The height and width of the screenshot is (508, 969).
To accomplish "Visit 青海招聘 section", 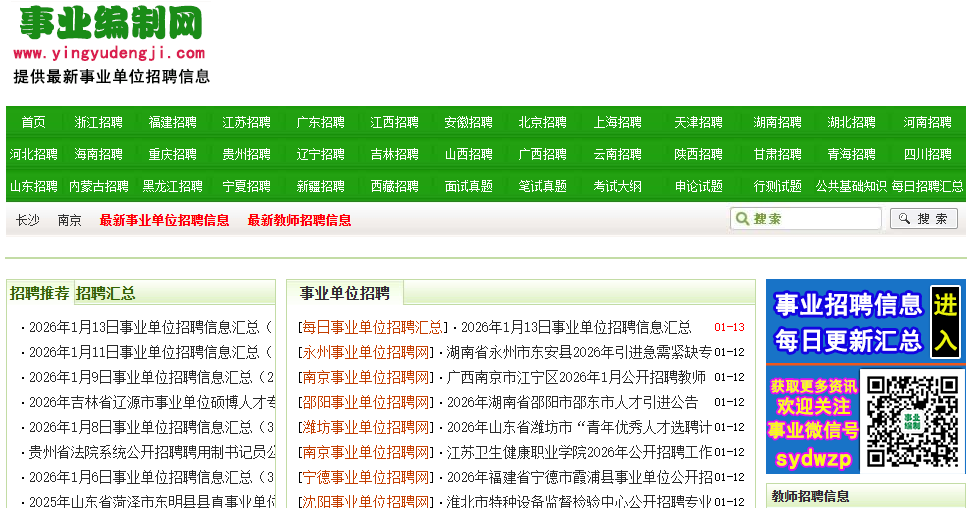I will click(852, 155).
